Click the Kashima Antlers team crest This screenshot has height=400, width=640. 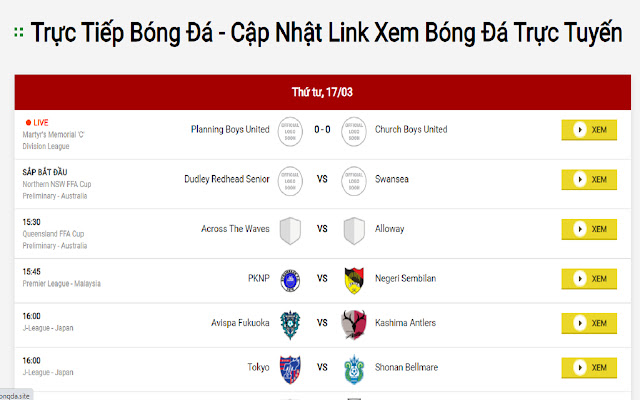353,324
